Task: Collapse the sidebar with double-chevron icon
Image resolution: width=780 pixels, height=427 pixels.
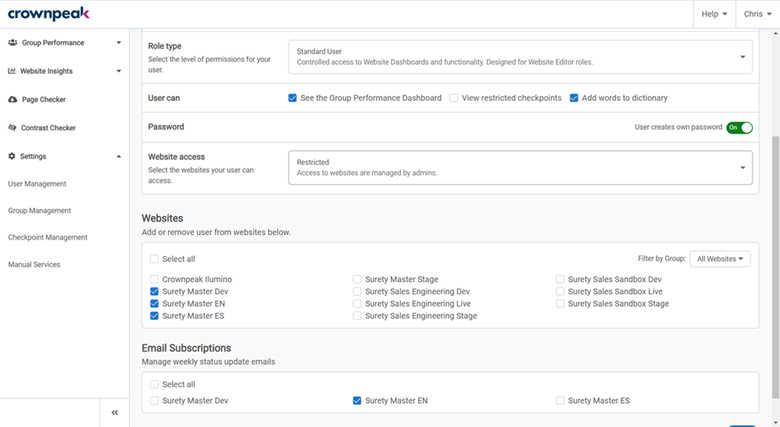Action: tap(114, 413)
